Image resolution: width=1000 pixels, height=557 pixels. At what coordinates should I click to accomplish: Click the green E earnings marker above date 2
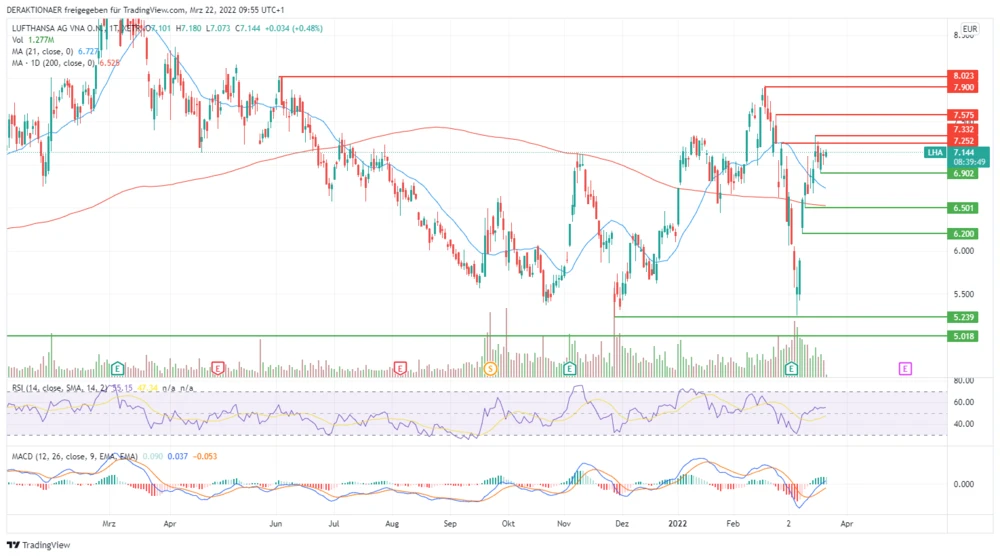coord(791,368)
